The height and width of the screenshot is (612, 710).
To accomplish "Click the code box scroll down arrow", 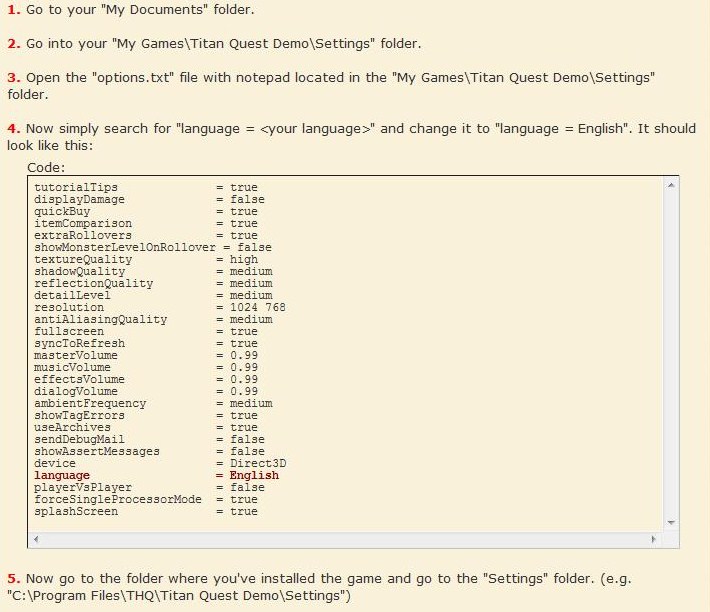I will [671, 523].
